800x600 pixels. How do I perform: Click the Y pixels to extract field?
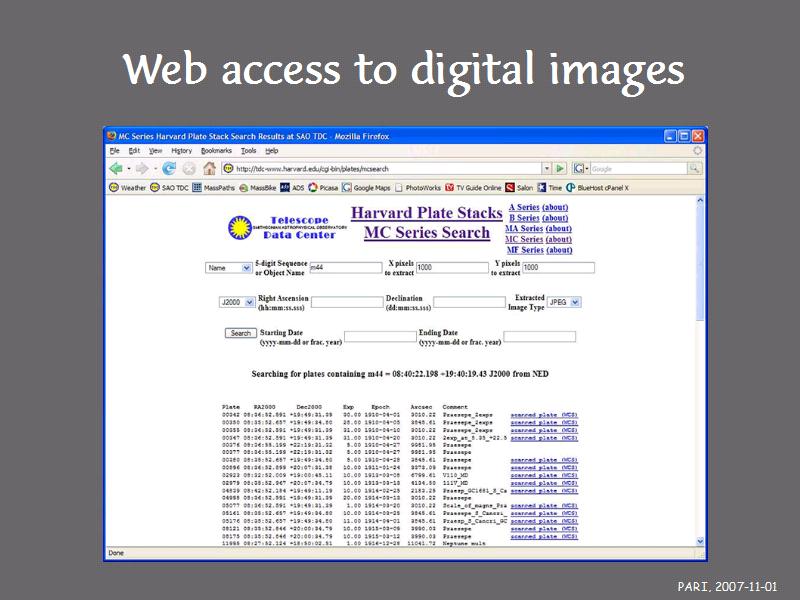(x=558, y=267)
